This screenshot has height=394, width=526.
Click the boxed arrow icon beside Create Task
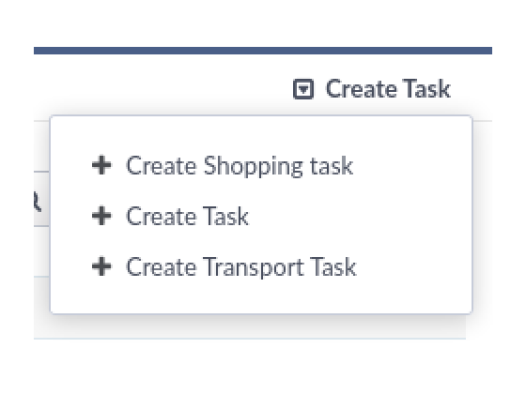[x=303, y=89]
